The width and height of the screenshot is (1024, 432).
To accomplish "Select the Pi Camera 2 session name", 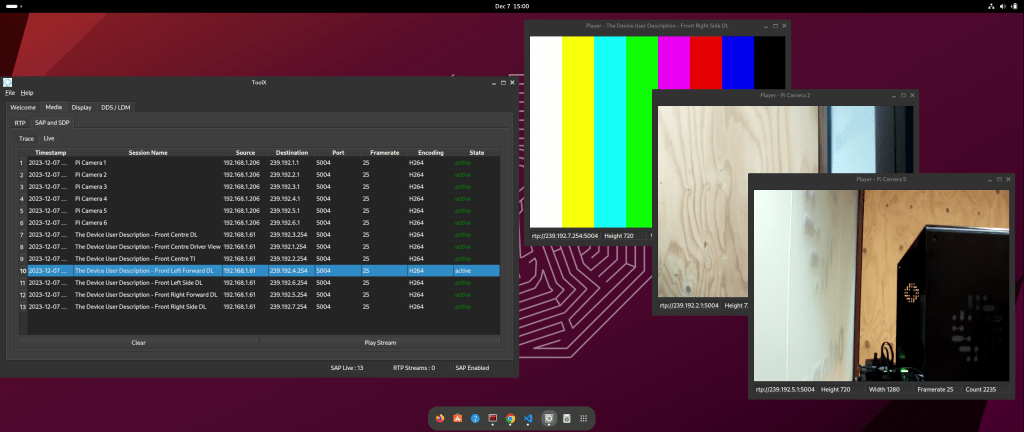I will pos(91,175).
